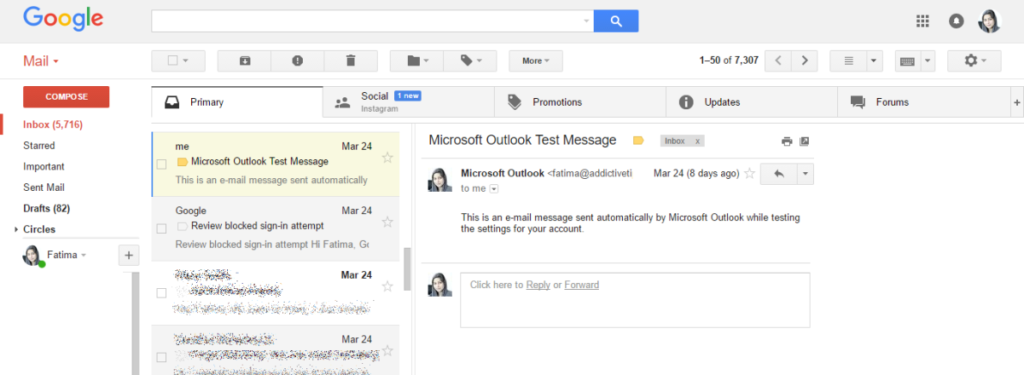The height and width of the screenshot is (375, 1024).
Task: Open split pane mode dropdown arrow
Action: [x=875, y=61]
